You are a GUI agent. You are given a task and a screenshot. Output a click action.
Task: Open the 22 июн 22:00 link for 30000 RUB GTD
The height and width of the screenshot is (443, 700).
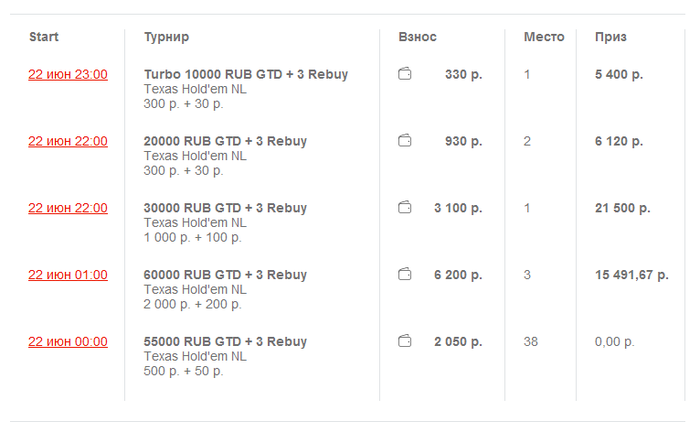[68, 208]
